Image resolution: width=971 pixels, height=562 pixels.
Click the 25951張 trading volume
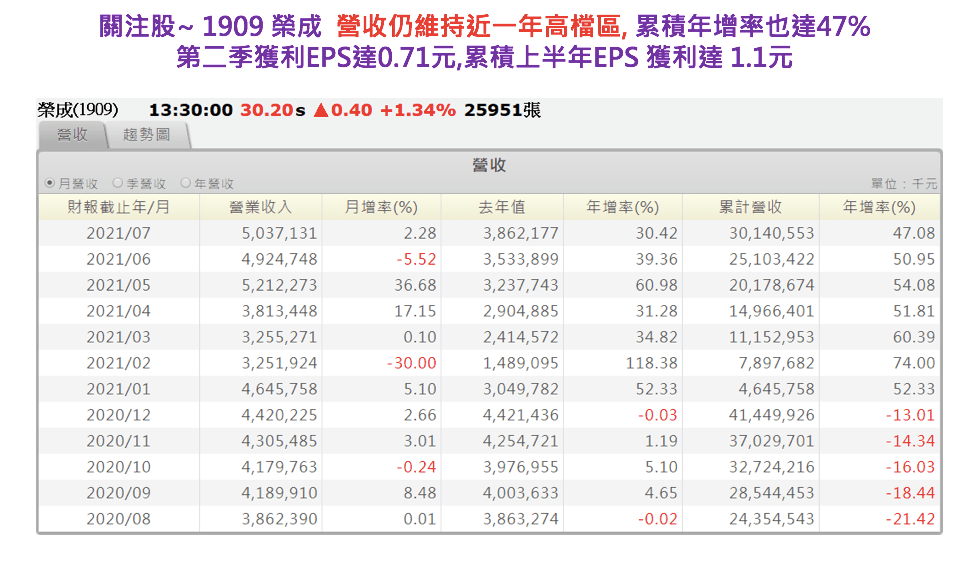pyautogui.click(x=504, y=110)
